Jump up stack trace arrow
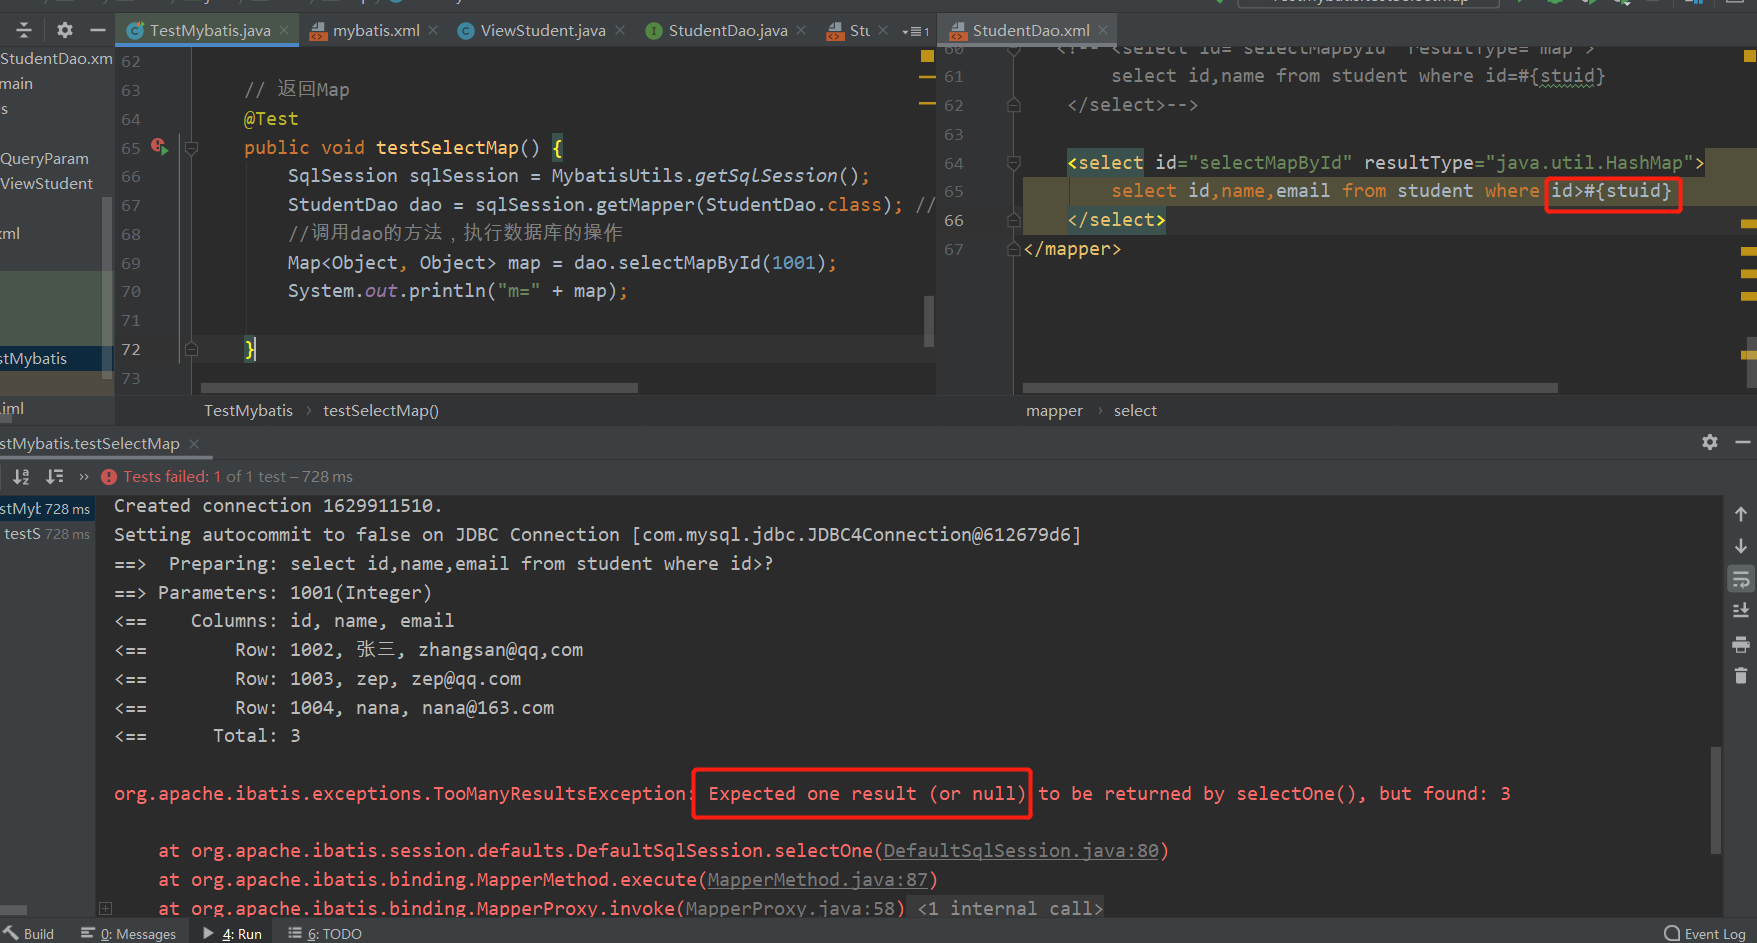 click(x=1741, y=514)
